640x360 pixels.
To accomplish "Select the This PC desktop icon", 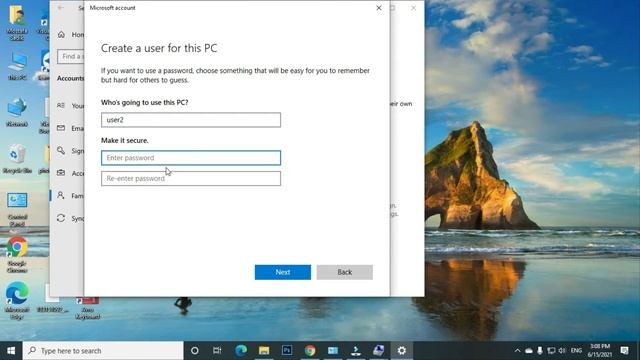I will 17,65.
